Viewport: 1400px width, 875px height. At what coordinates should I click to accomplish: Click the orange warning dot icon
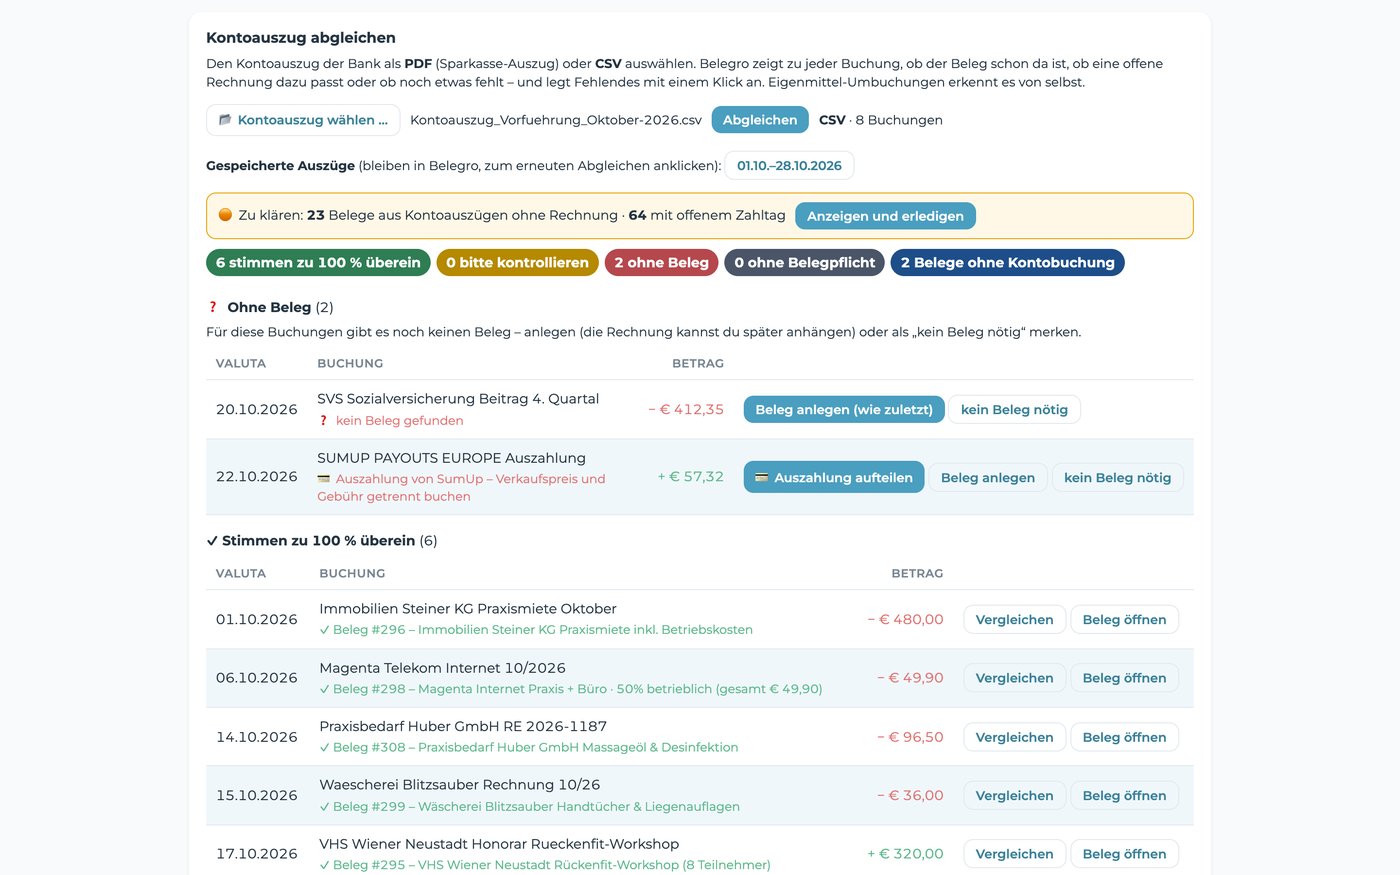click(225, 215)
